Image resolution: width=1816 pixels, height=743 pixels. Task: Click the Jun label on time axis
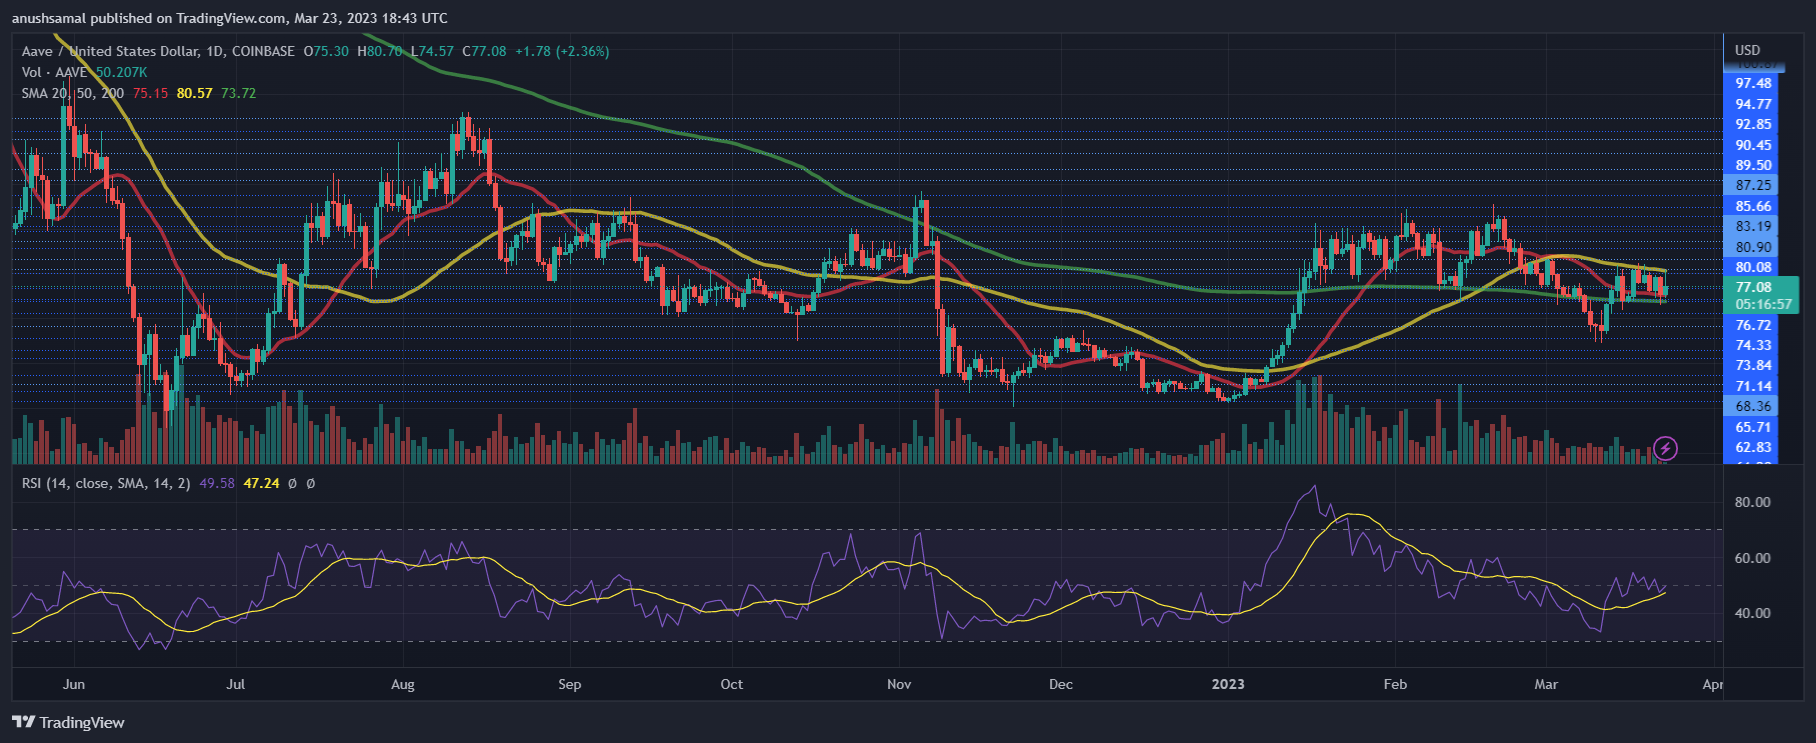[x=73, y=684]
